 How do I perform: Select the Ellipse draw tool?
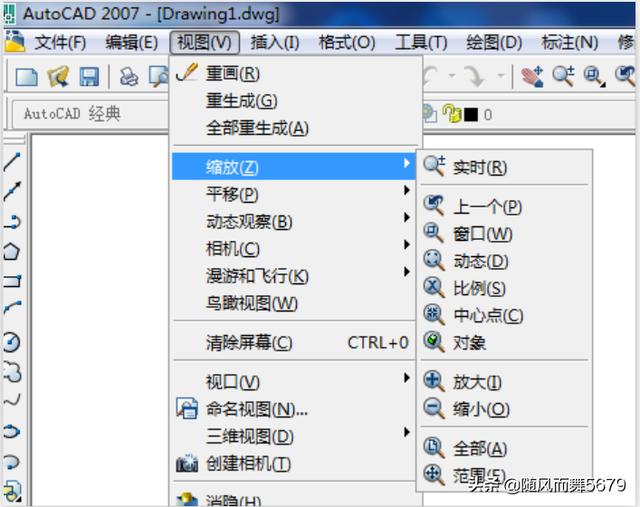point(12,431)
